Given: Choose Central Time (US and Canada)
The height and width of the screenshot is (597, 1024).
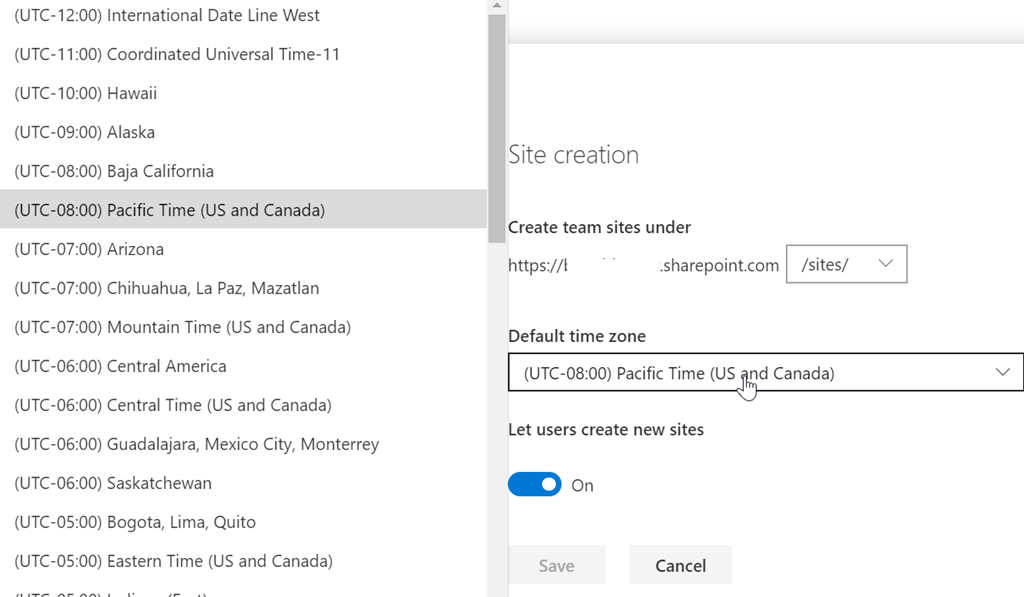Looking at the screenshot, I should pos(173,405).
